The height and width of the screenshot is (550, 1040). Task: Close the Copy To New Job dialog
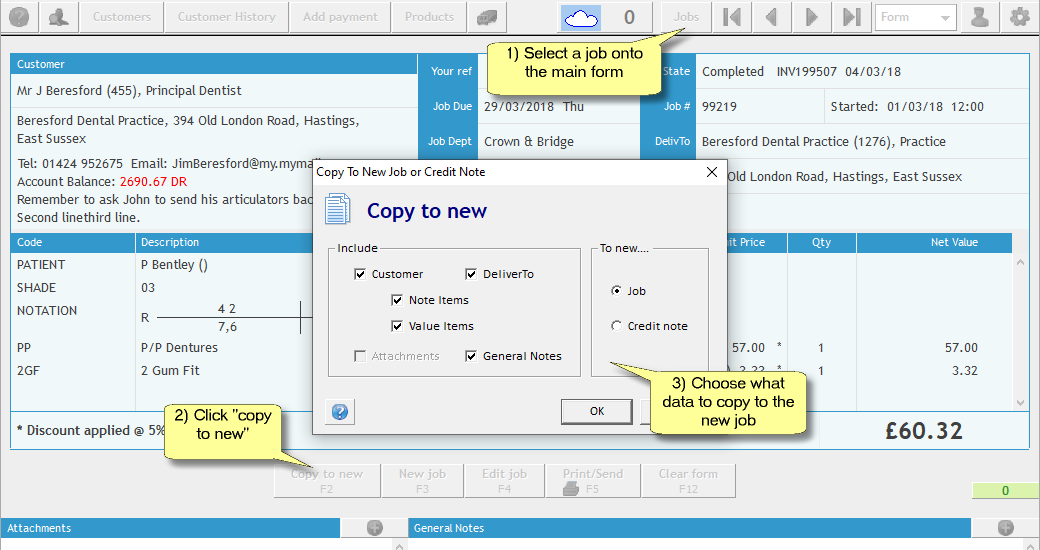tap(712, 172)
